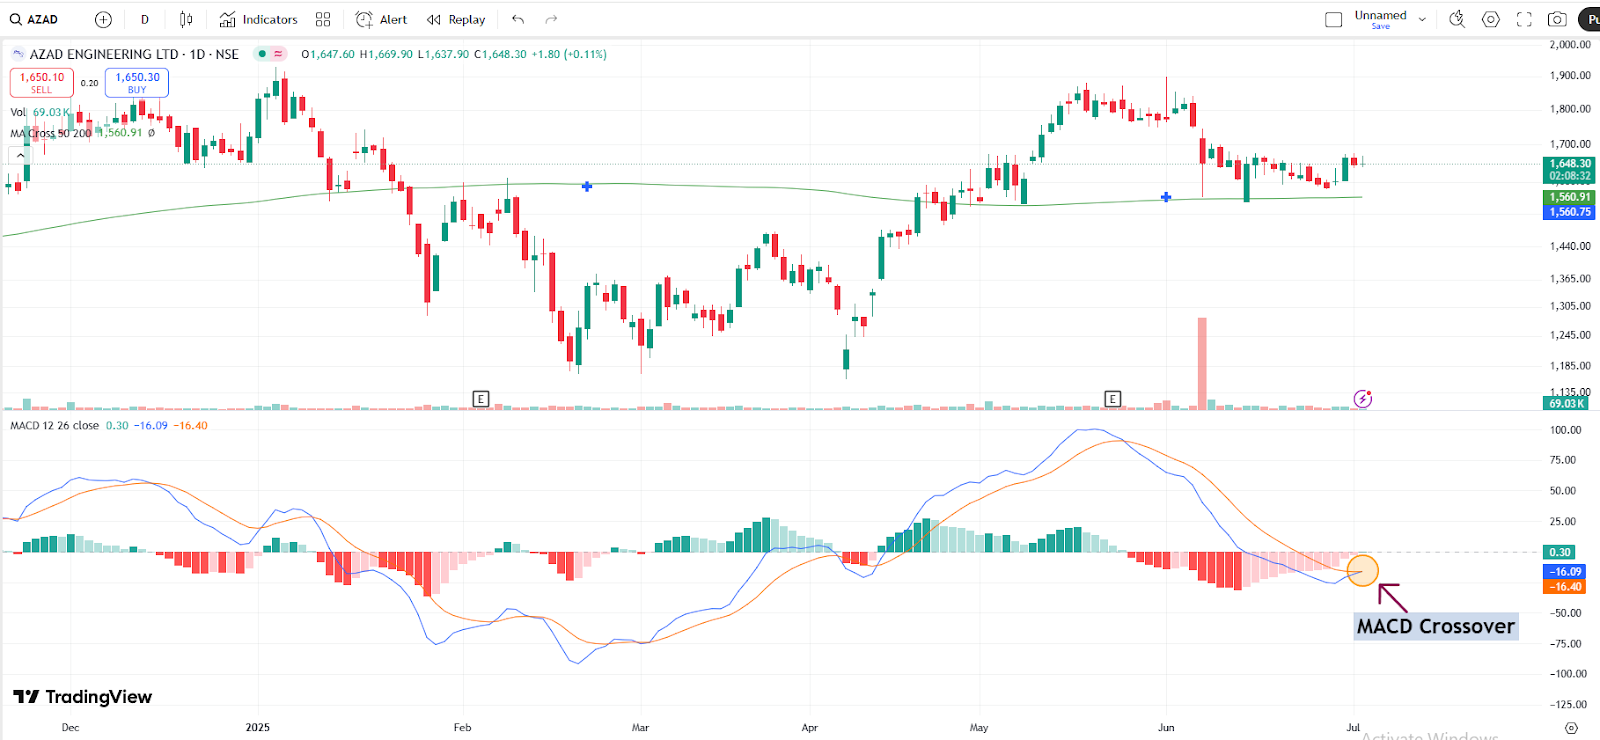Click the orange −16.40 signal value label

(x=1566, y=587)
